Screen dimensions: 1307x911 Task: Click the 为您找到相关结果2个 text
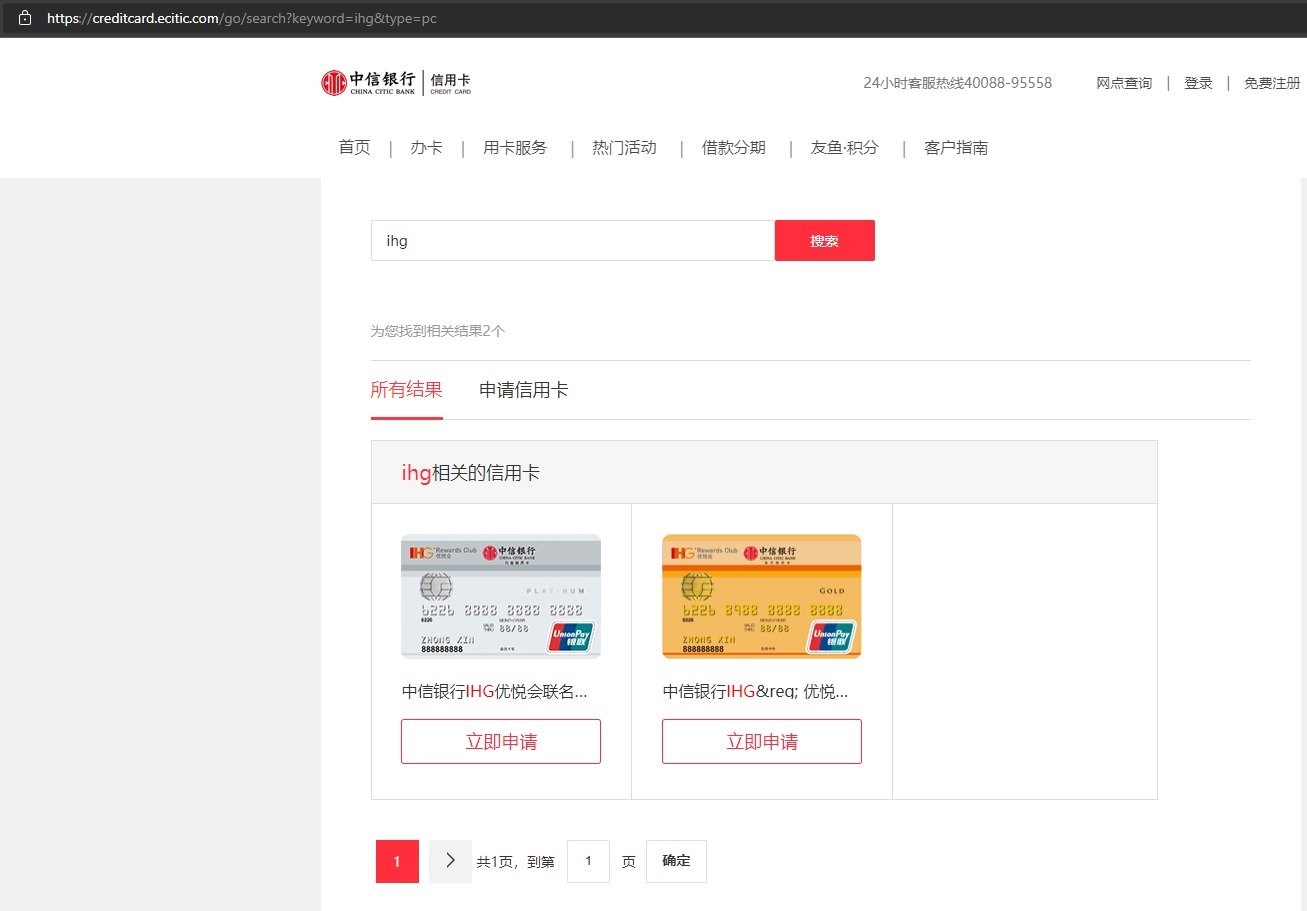pos(438,331)
